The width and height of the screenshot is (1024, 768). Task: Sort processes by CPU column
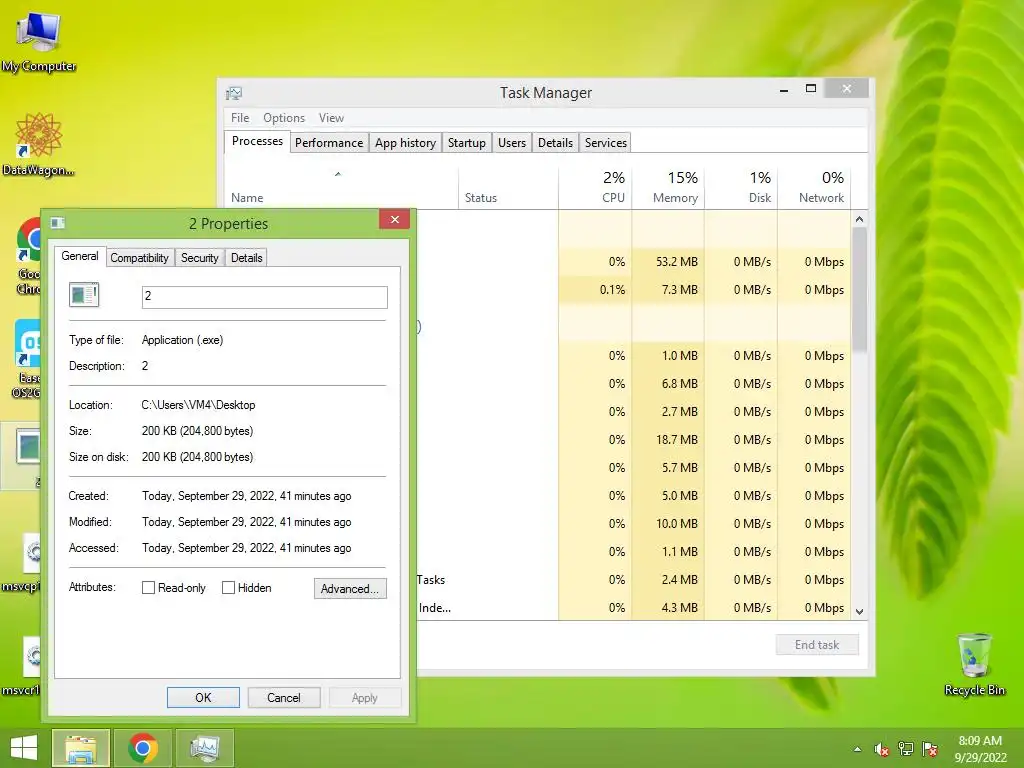(x=595, y=189)
